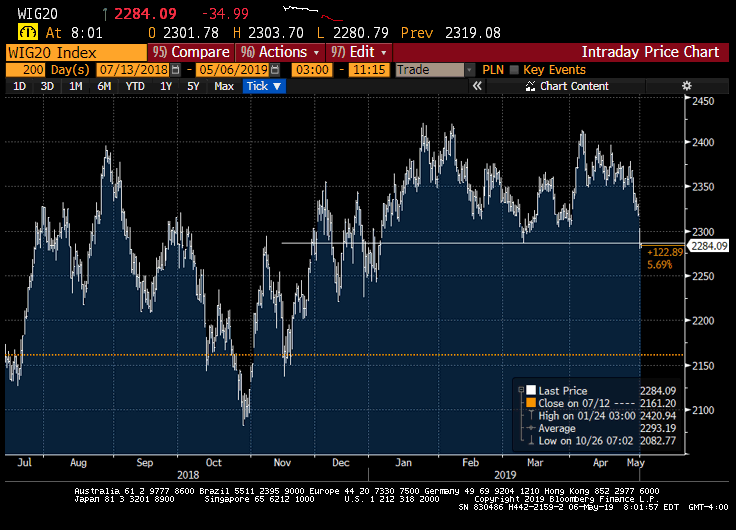Click the chart settings gear icon
The width and height of the screenshot is (736, 530).
point(686,87)
